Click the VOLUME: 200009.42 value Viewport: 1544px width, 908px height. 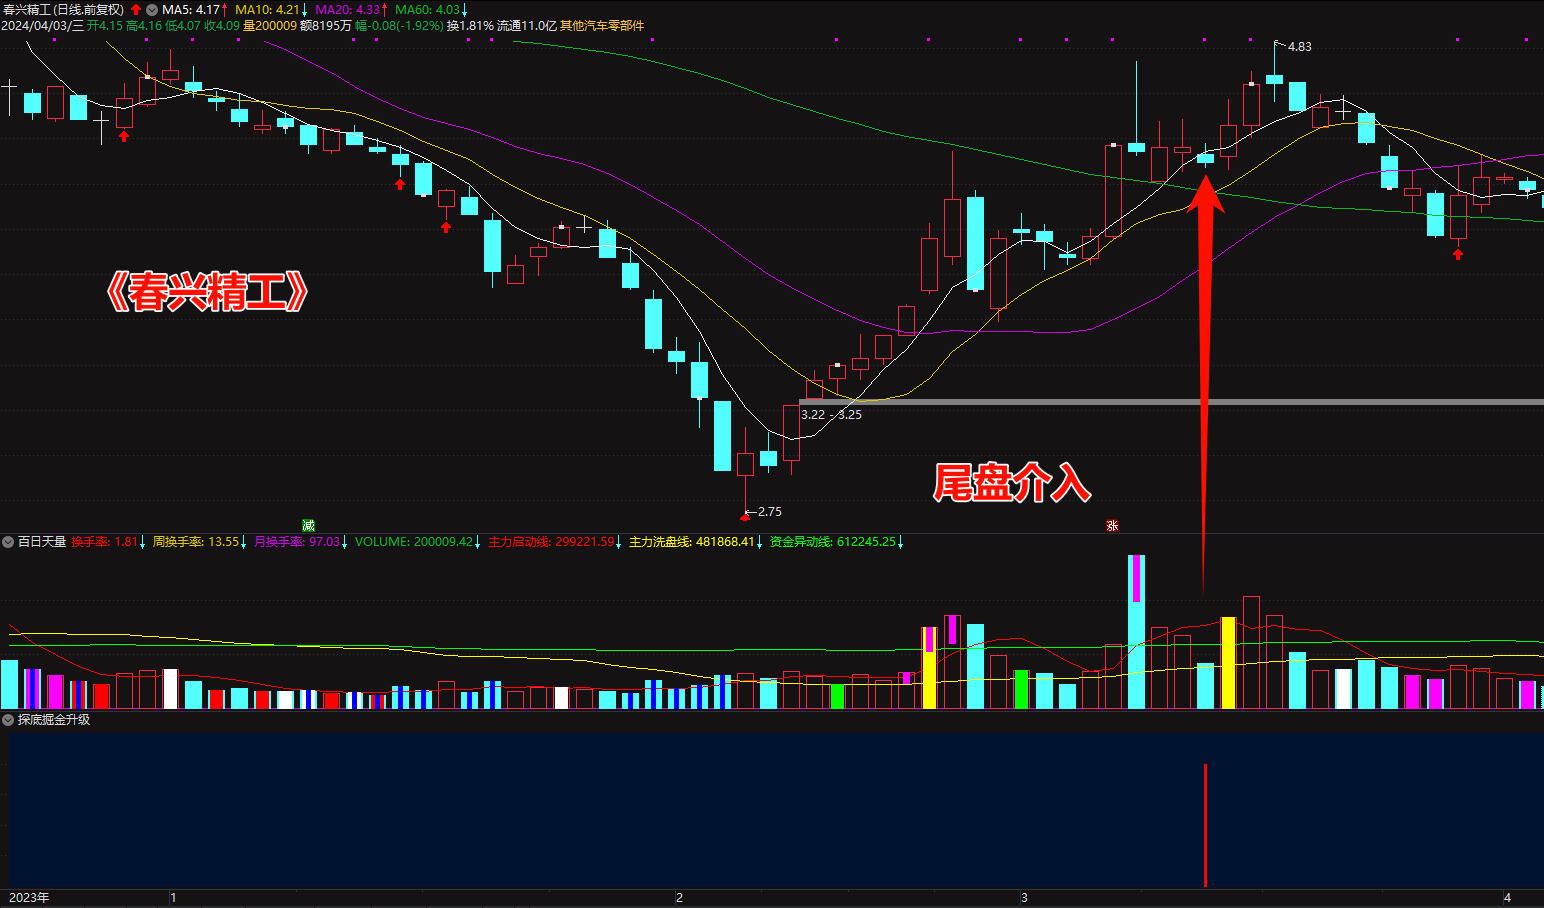[x=414, y=542]
